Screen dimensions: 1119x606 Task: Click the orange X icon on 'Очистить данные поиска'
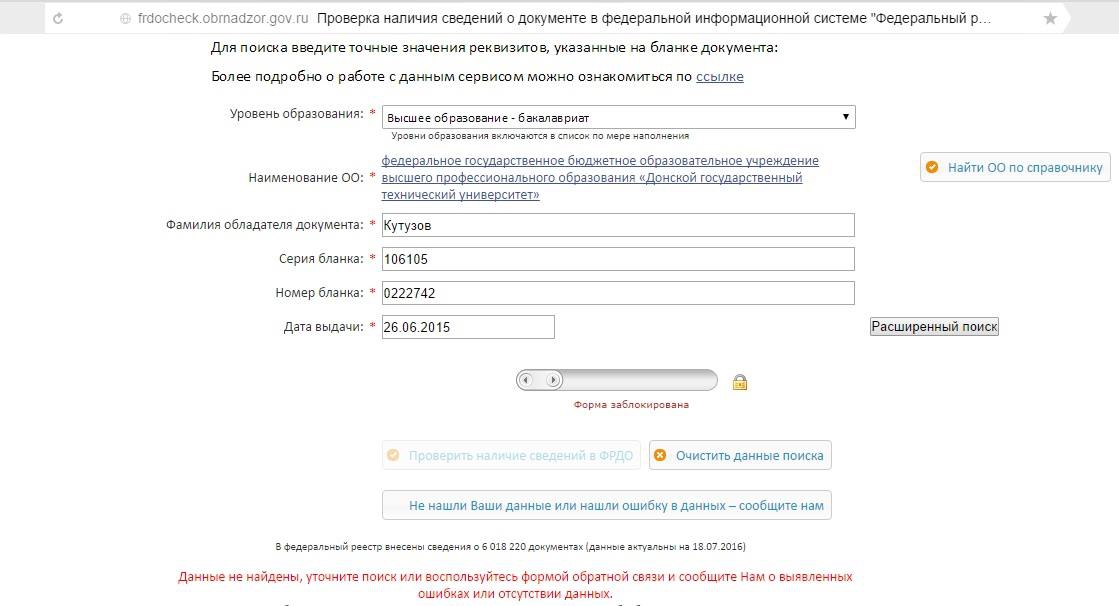click(660, 455)
